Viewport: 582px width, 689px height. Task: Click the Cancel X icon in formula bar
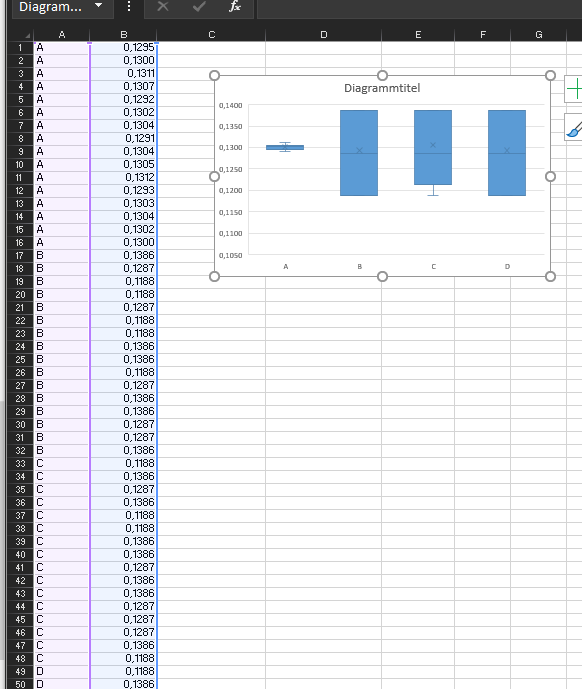pyautogui.click(x=163, y=6)
